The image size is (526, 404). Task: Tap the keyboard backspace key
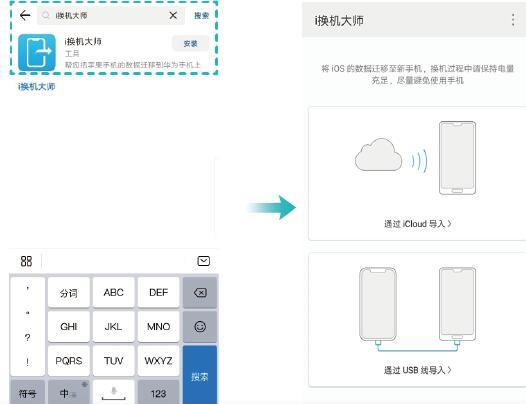pos(200,293)
